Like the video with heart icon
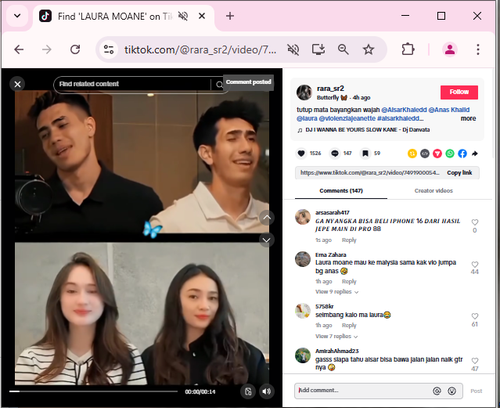This screenshot has width=500, height=408. coord(301,153)
